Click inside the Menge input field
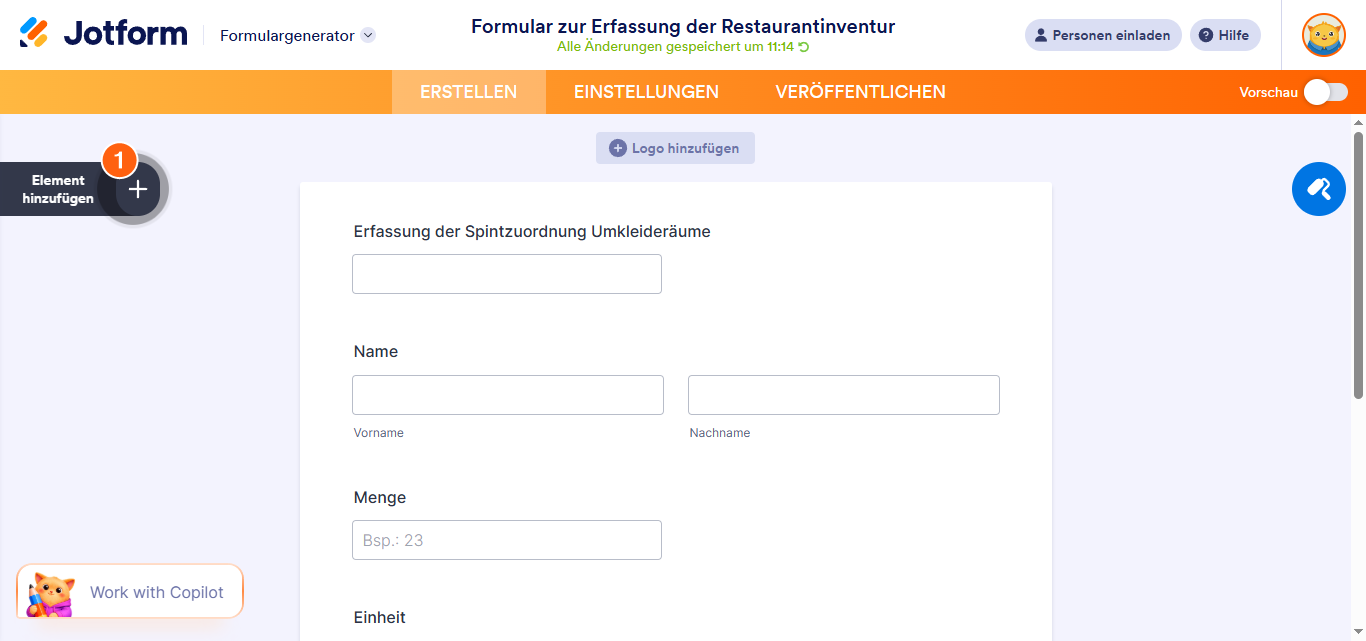Viewport: 1366px width, 641px height. [507, 539]
